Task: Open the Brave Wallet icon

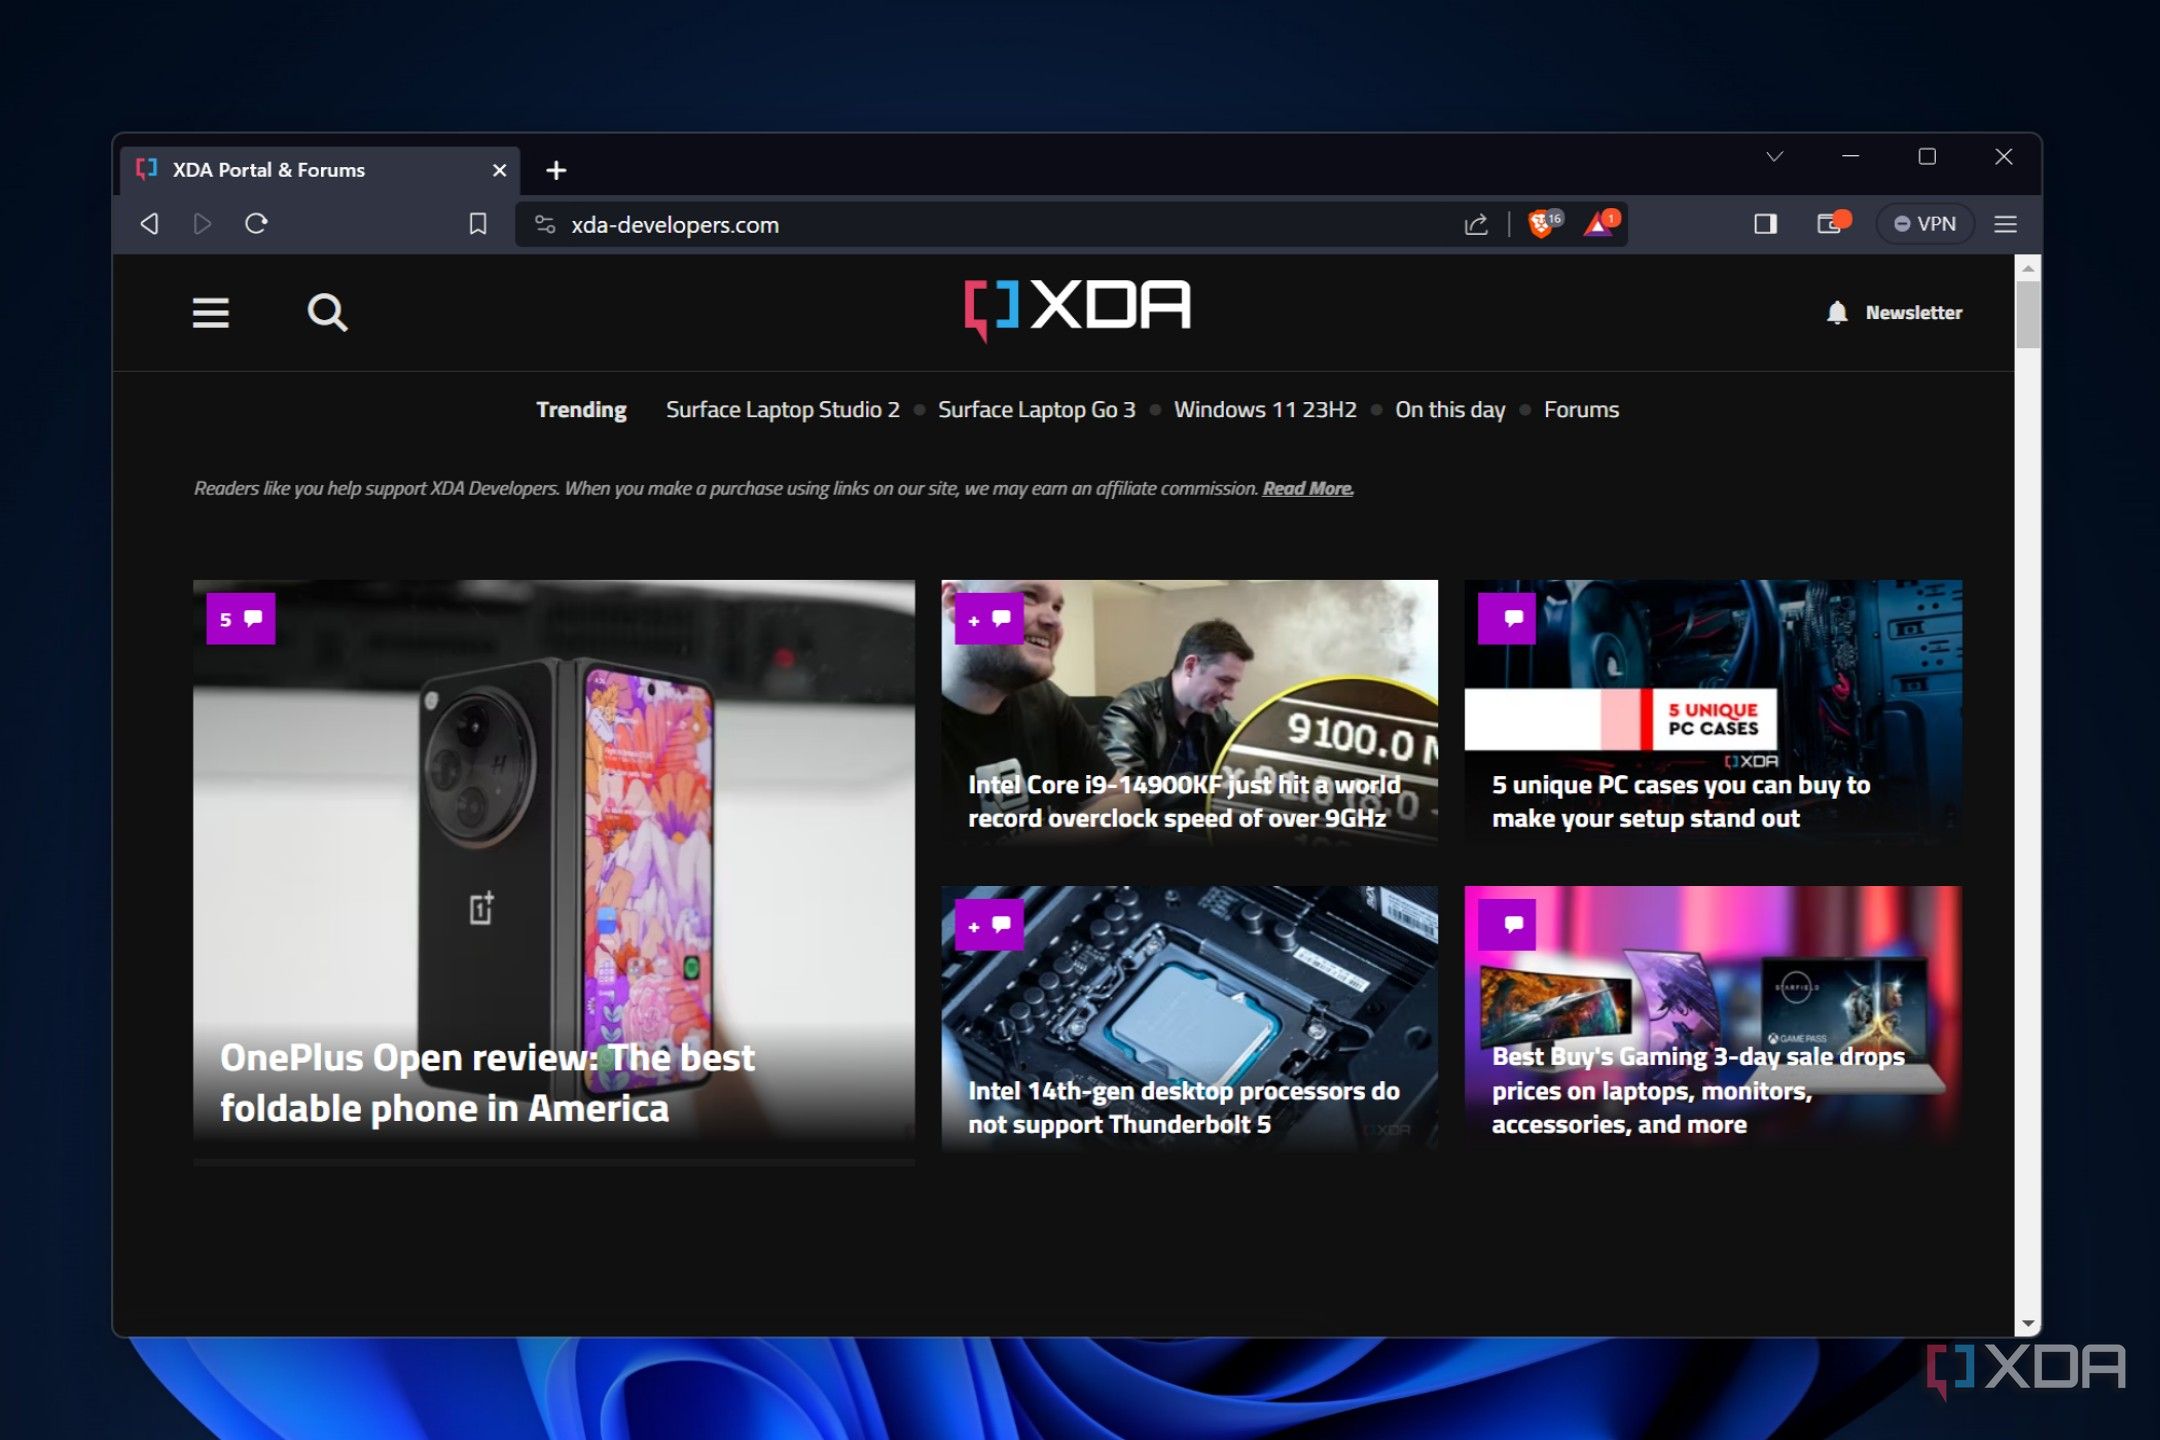Action: point(1830,223)
